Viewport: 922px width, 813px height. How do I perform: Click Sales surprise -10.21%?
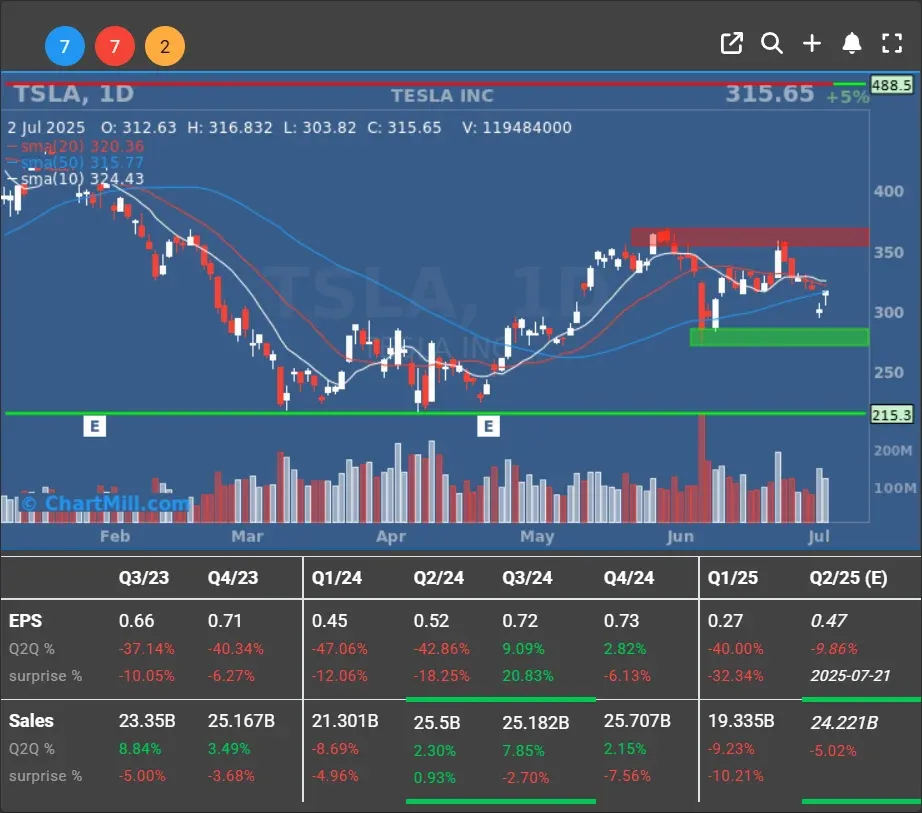tap(736, 776)
